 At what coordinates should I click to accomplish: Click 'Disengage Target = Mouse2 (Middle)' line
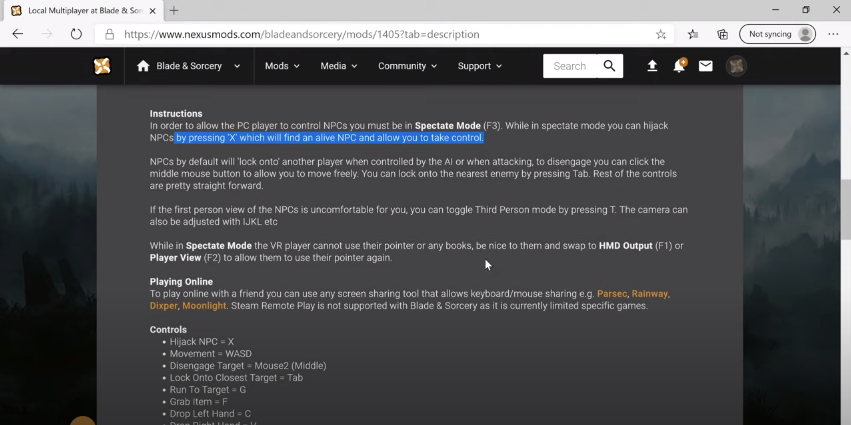[x=248, y=365]
